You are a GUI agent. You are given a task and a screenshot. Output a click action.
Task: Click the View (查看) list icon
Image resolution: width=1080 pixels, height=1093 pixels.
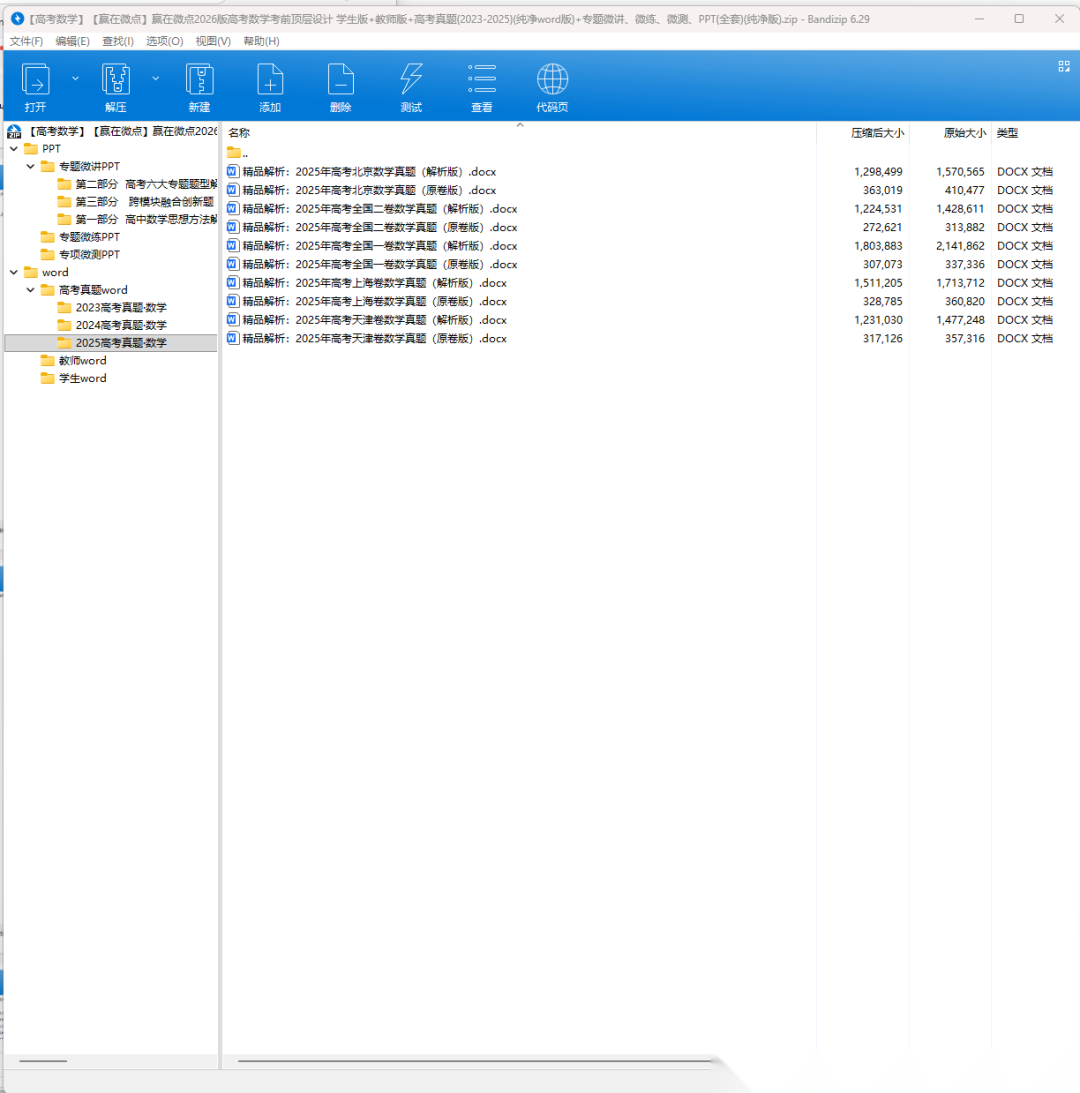(482, 80)
